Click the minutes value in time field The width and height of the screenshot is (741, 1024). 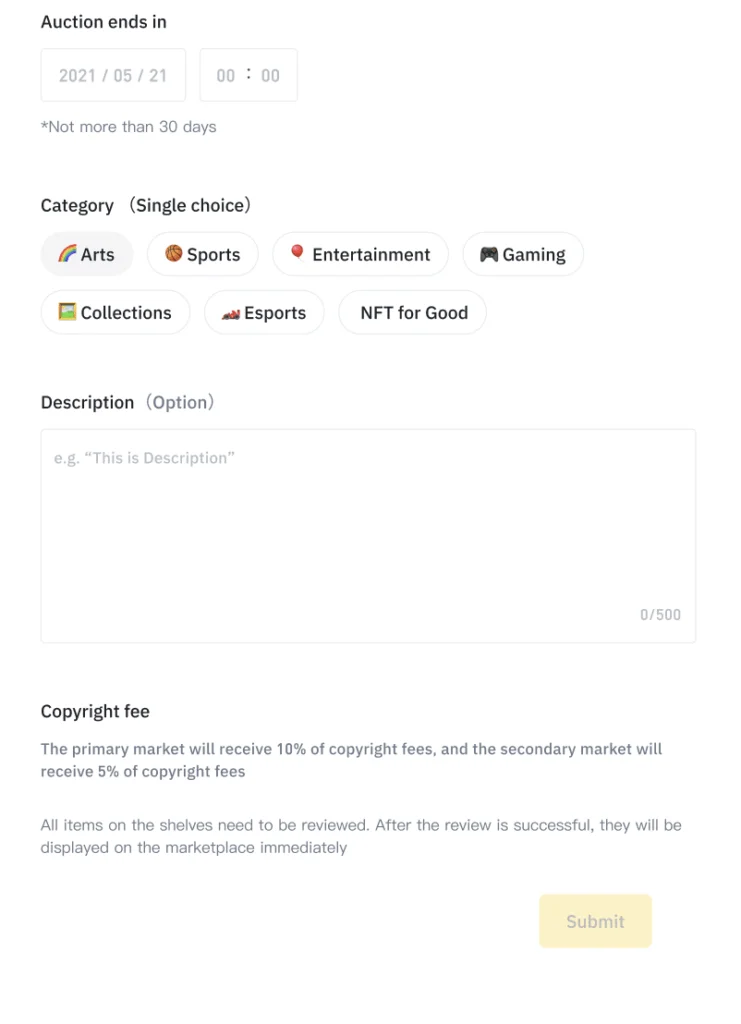pyautogui.click(x=270, y=76)
